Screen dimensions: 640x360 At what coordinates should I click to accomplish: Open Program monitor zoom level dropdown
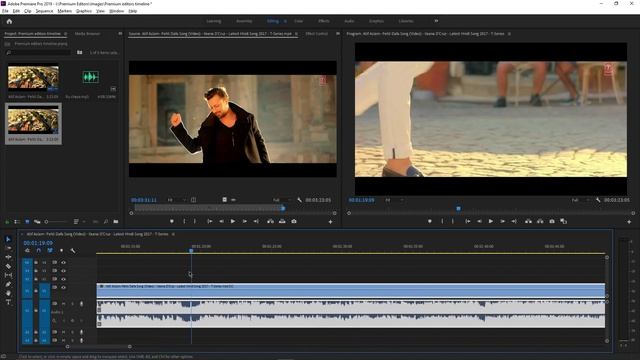pyautogui.click(x=394, y=200)
